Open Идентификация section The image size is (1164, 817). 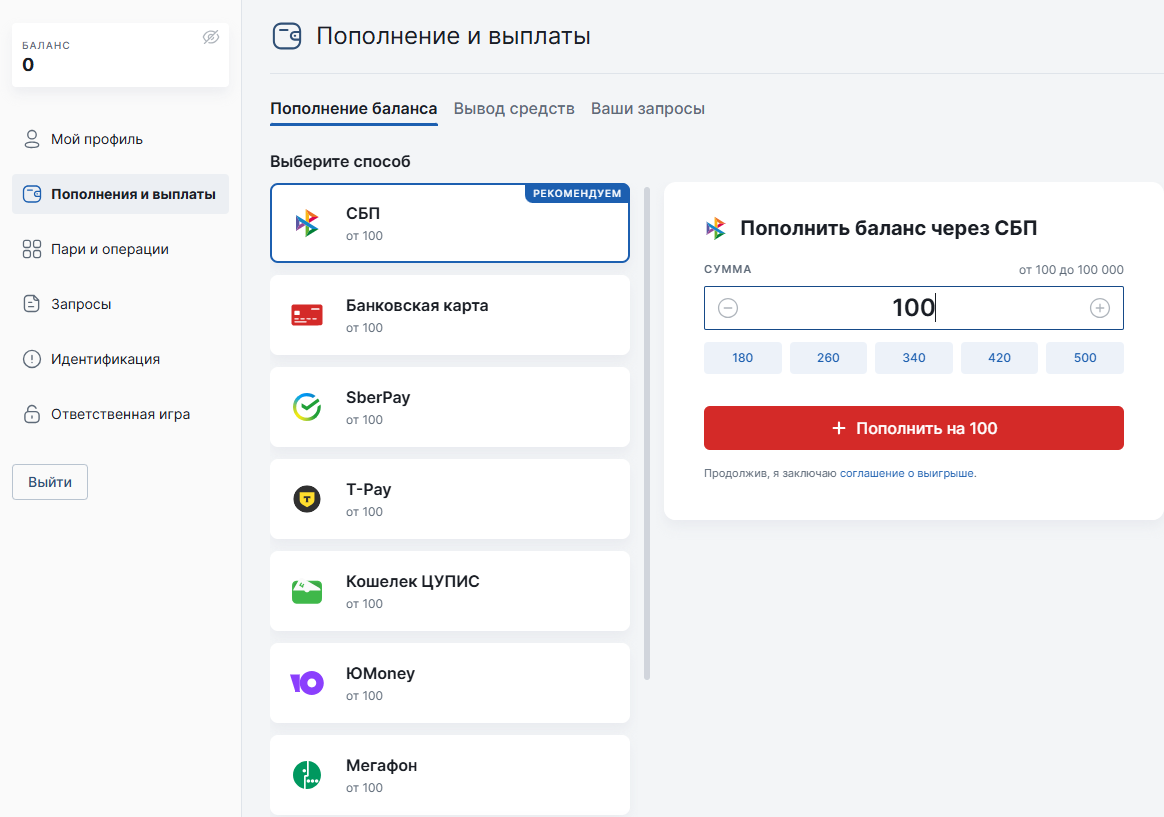click(120, 359)
